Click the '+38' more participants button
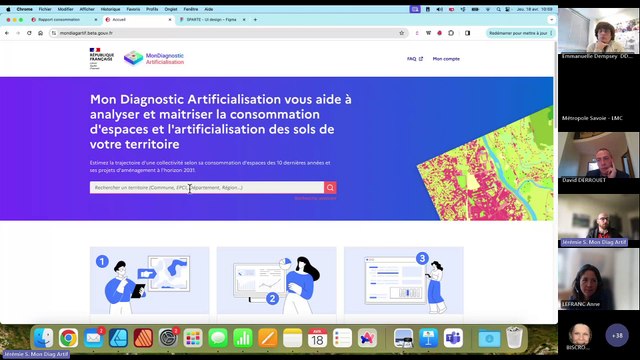Viewport: 640px width, 360px height. (x=617, y=336)
